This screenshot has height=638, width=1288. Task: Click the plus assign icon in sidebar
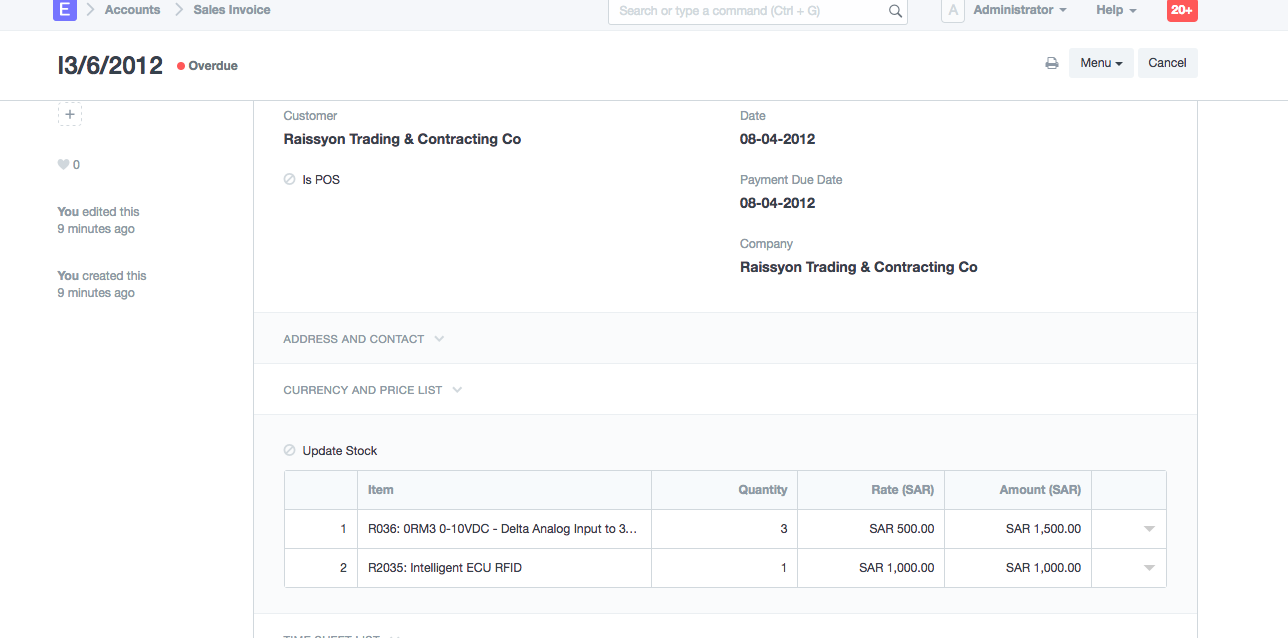pyautogui.click(x=70, y=115)
